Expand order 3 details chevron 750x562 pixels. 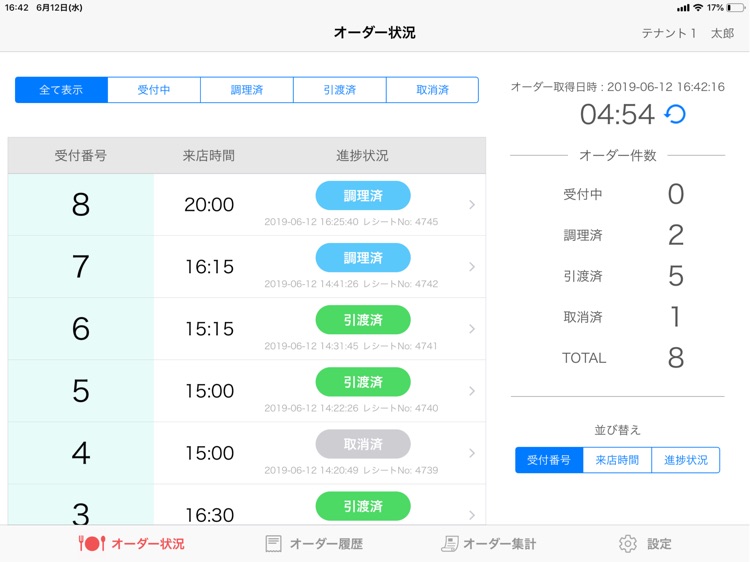tap(472, 515)
